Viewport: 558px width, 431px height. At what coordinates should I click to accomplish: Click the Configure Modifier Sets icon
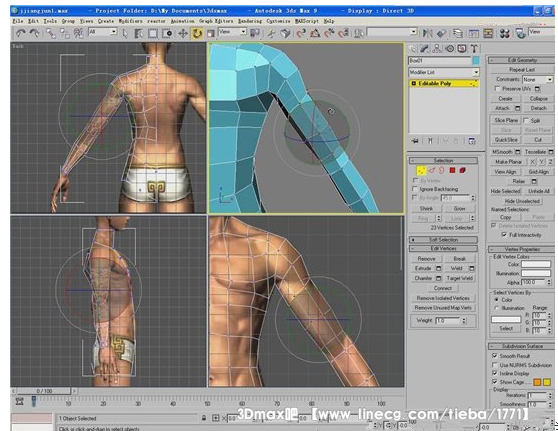pyautogui.click(x=472, y=141)
